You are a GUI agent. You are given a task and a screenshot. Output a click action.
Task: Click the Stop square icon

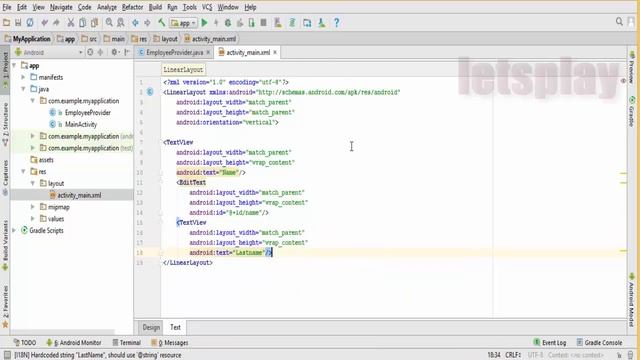[264, 23]
